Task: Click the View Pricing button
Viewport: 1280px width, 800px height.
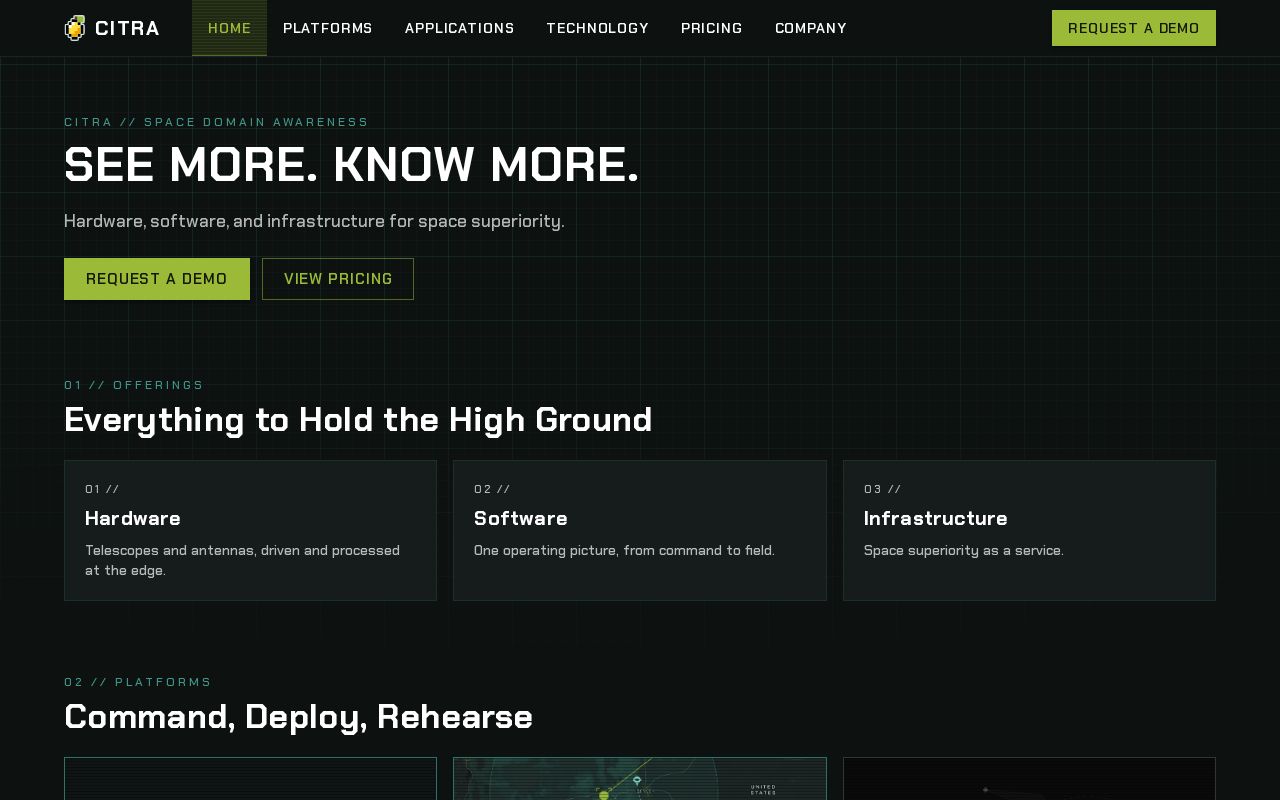Action: point(338,279)
